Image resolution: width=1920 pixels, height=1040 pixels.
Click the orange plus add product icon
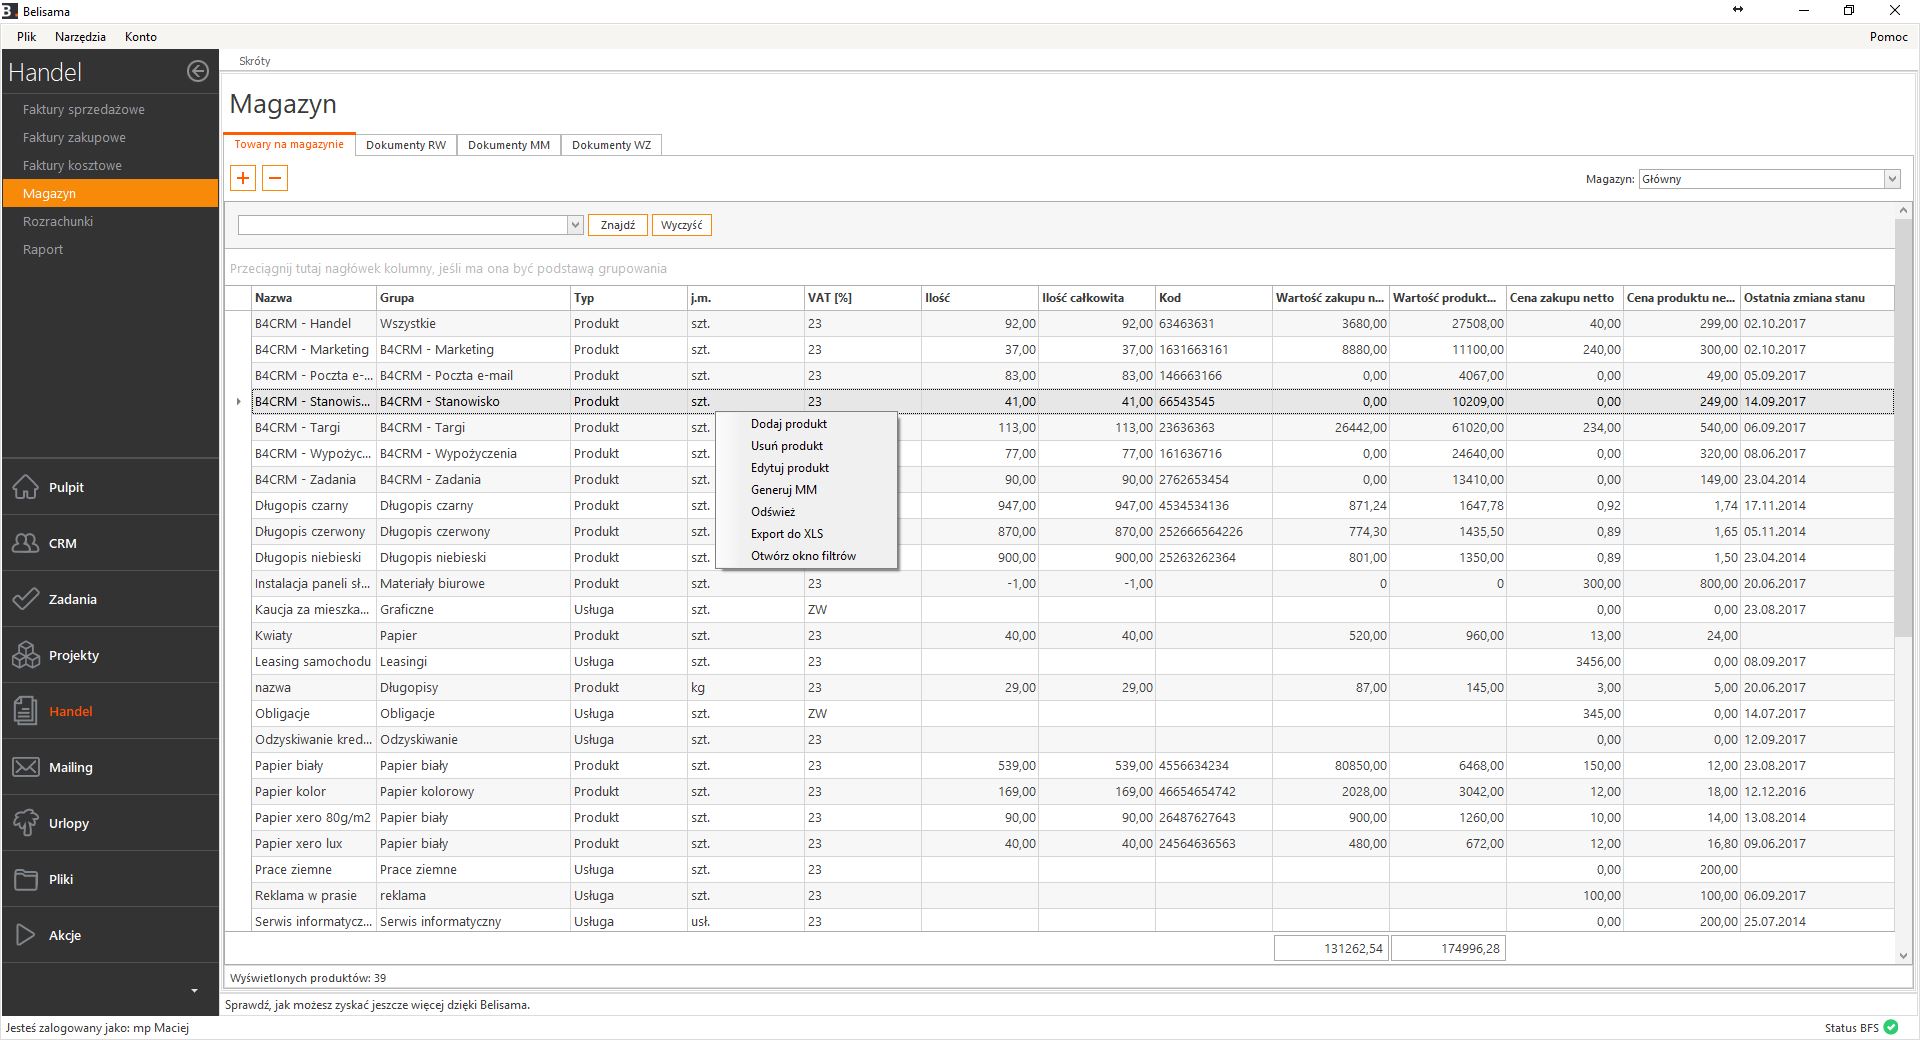pyautogui.click(x=243, y=178)
